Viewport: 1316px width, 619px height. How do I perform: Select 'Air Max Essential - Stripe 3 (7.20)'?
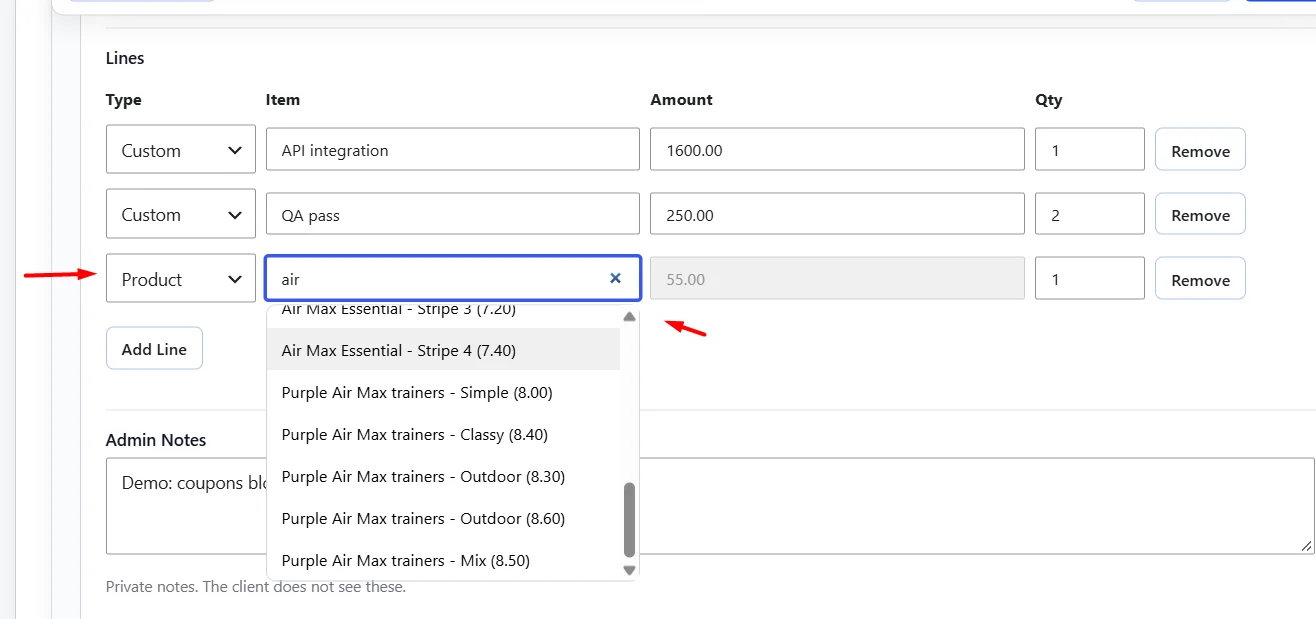(x=444, y=314)
